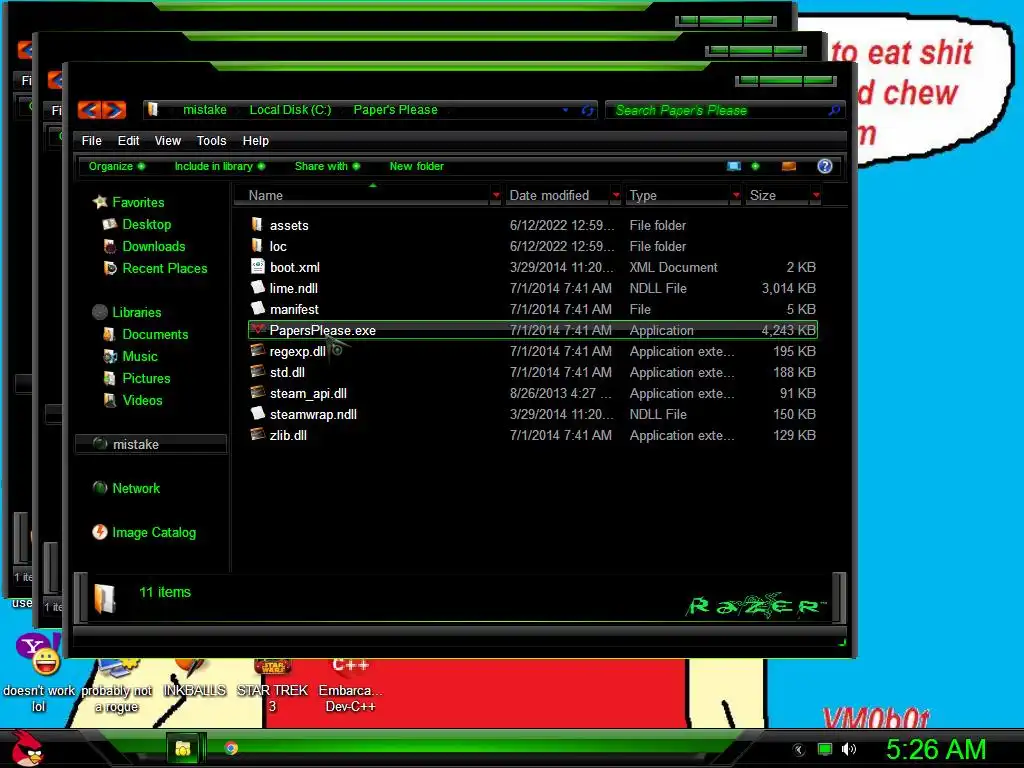Image resolution: width=1024 pixels, height=768 pixels.
Task: Select the regexp.dll file icon
Action: pos(258,351)
